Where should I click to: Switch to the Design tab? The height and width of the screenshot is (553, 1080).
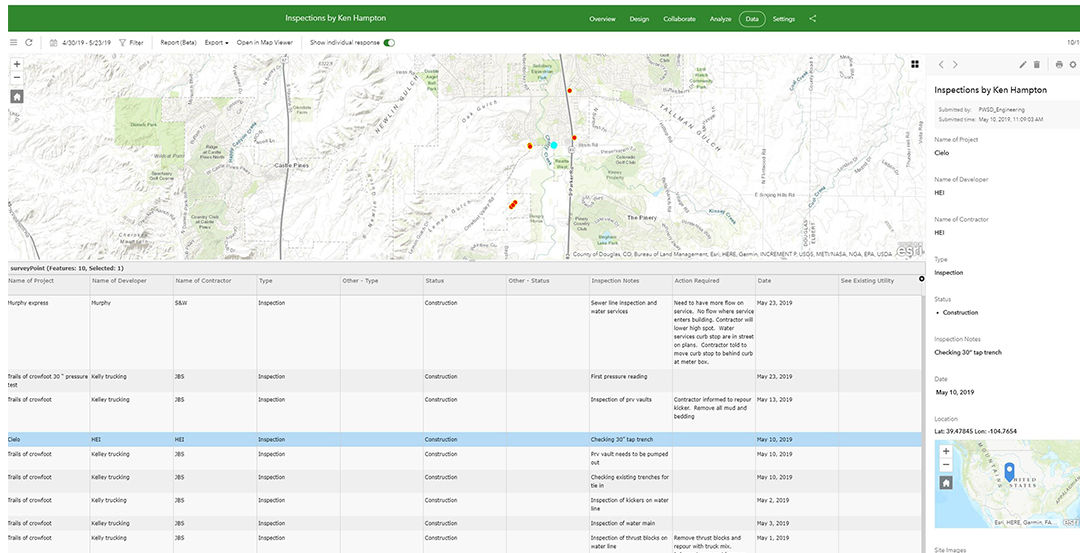click(639, 19)
